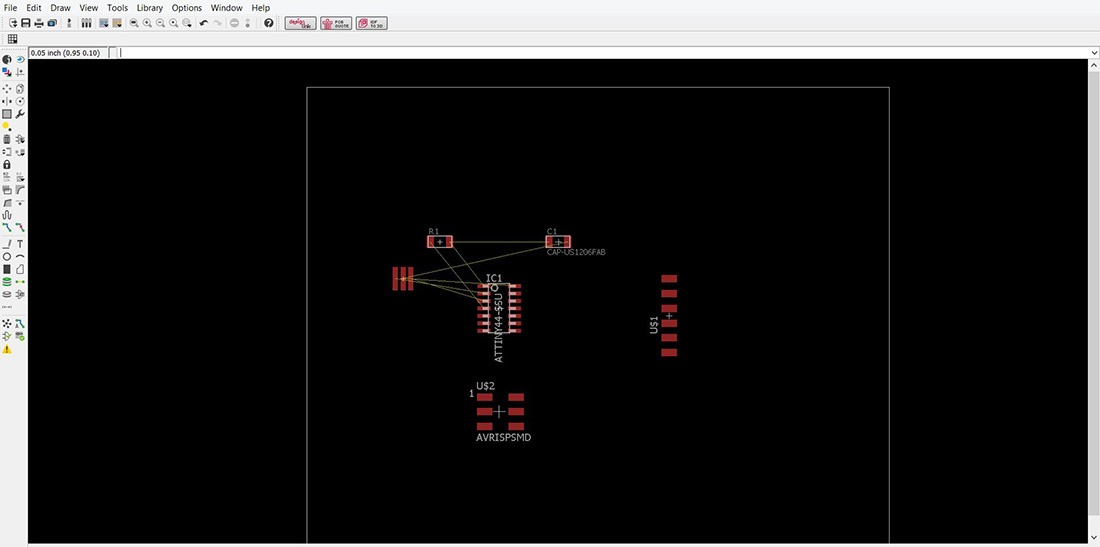Image resolution: width=1100 pixels, height=547 pixels.
Task: Select the Polygon tool
Action: 20,269
